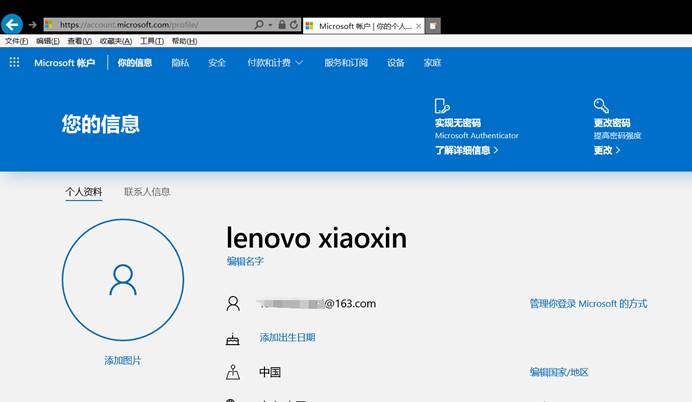Click the 实现无密码 heading
The image size is (692, 402).
coord(458,123)
